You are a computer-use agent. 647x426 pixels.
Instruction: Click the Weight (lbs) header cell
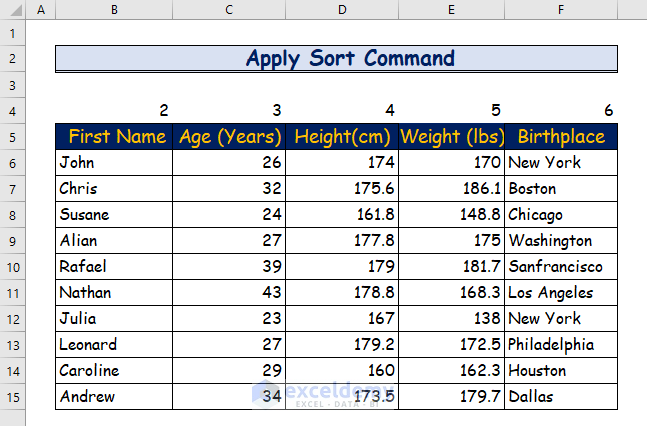(x=451, y=137)
